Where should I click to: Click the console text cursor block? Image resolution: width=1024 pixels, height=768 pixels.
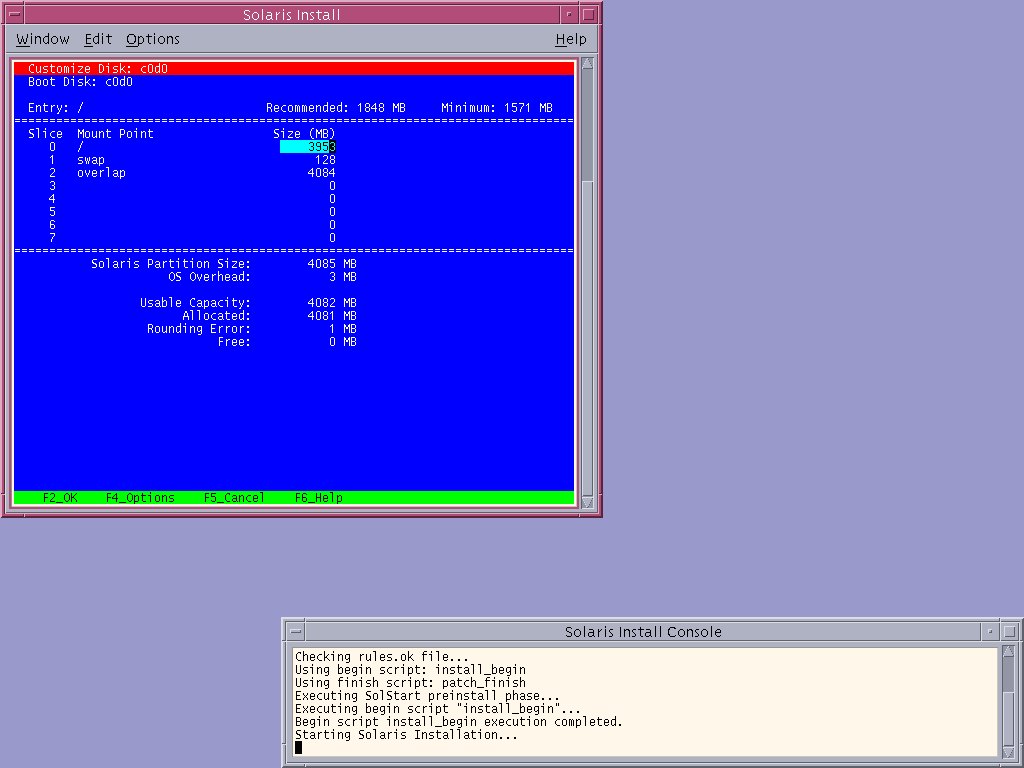[298, 747]
